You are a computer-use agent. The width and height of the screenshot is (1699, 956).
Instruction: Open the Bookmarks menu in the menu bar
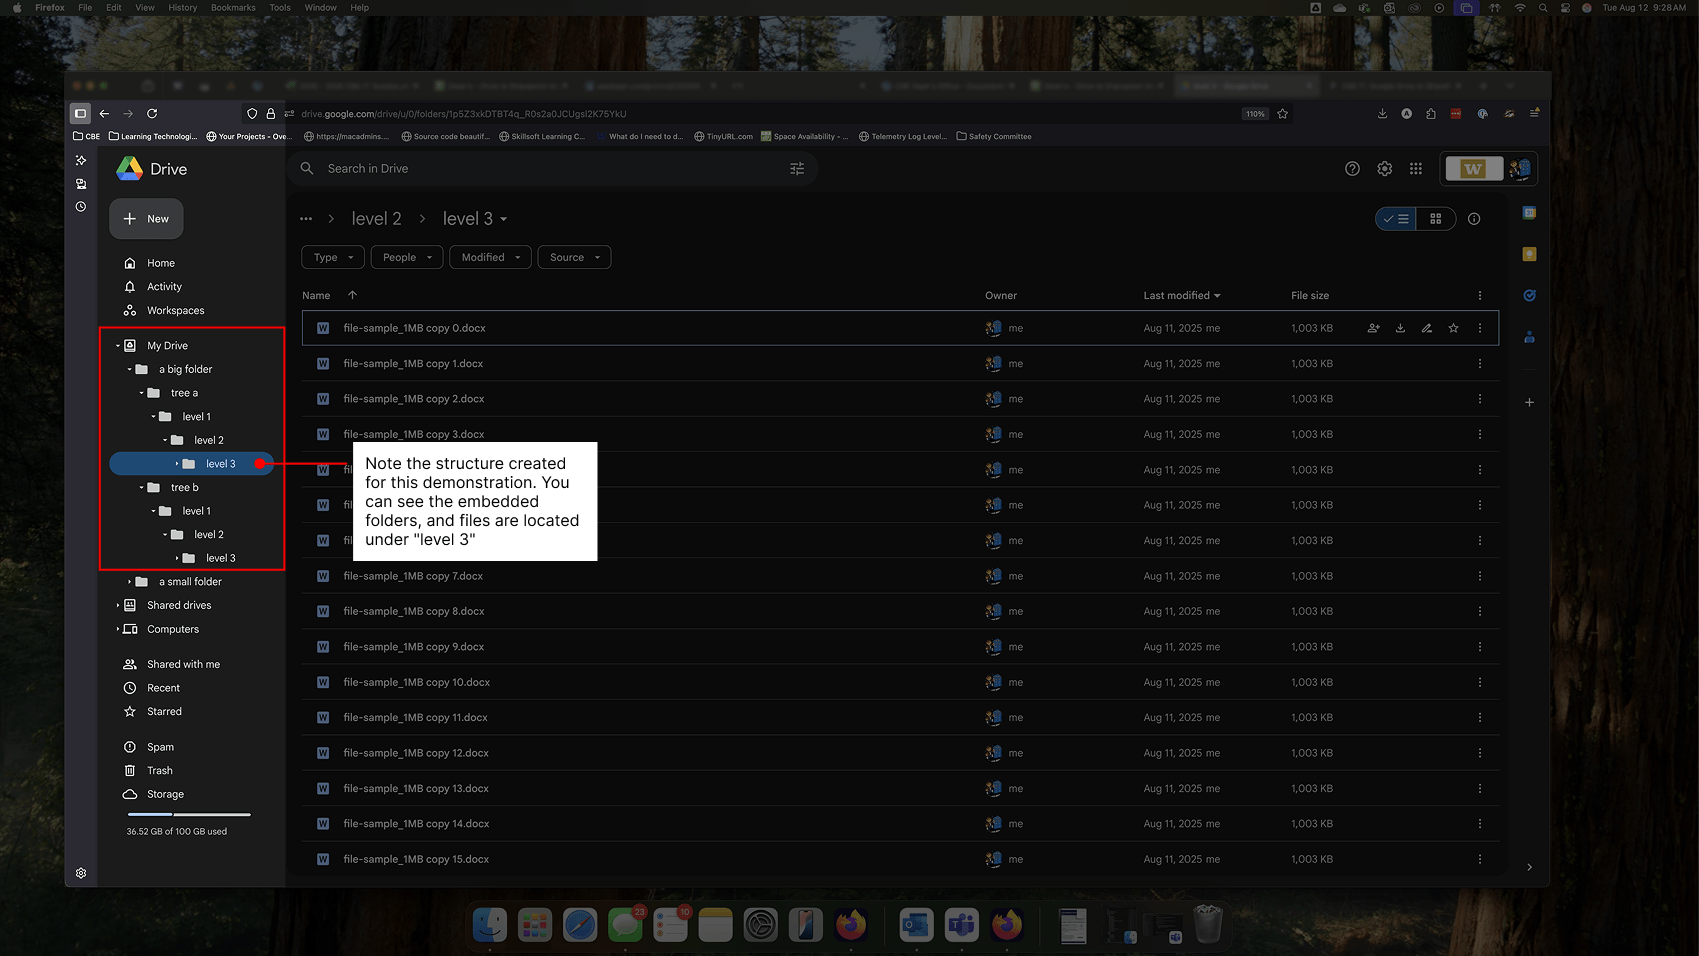pyautogui.click(x=232, y=7)
